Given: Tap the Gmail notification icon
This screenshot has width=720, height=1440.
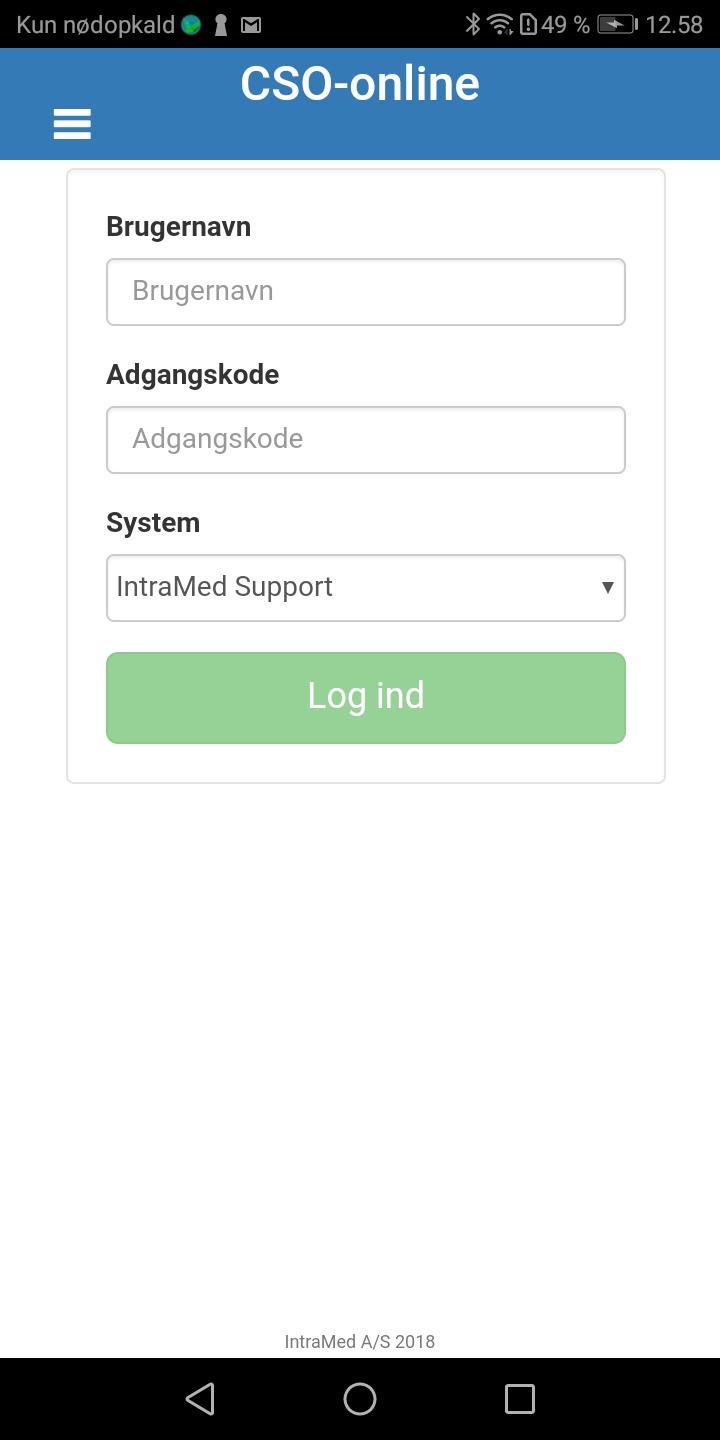Looking at the screenshot, I should [x=250, y=24].
